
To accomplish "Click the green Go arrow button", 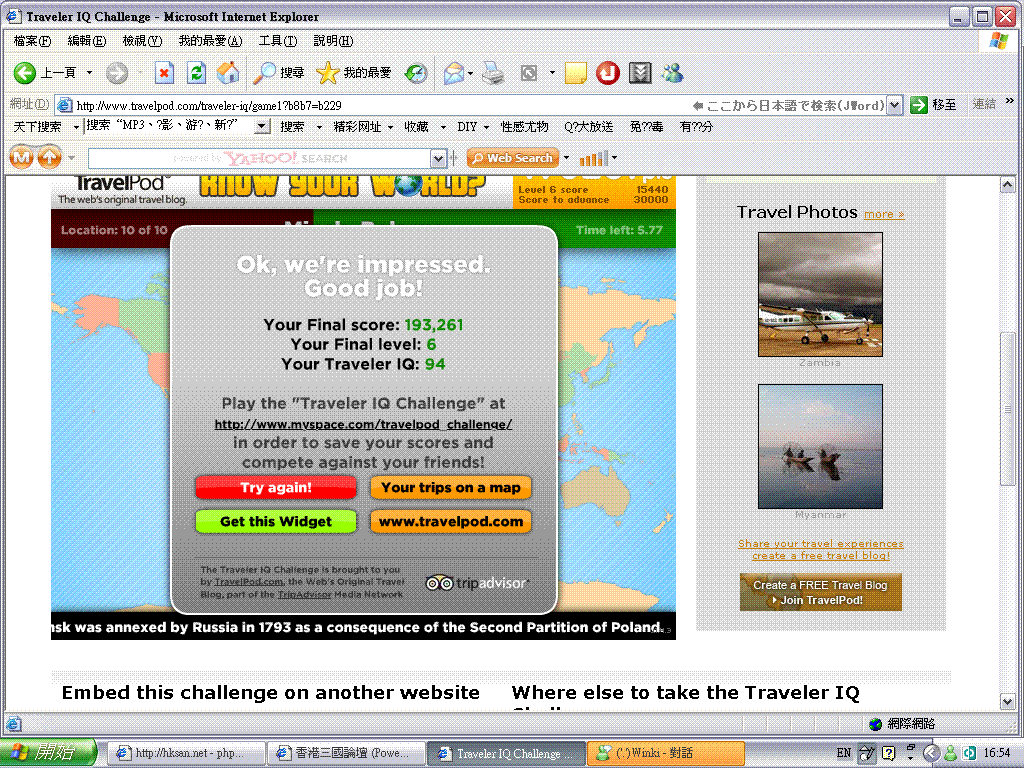I will (918, 104).
